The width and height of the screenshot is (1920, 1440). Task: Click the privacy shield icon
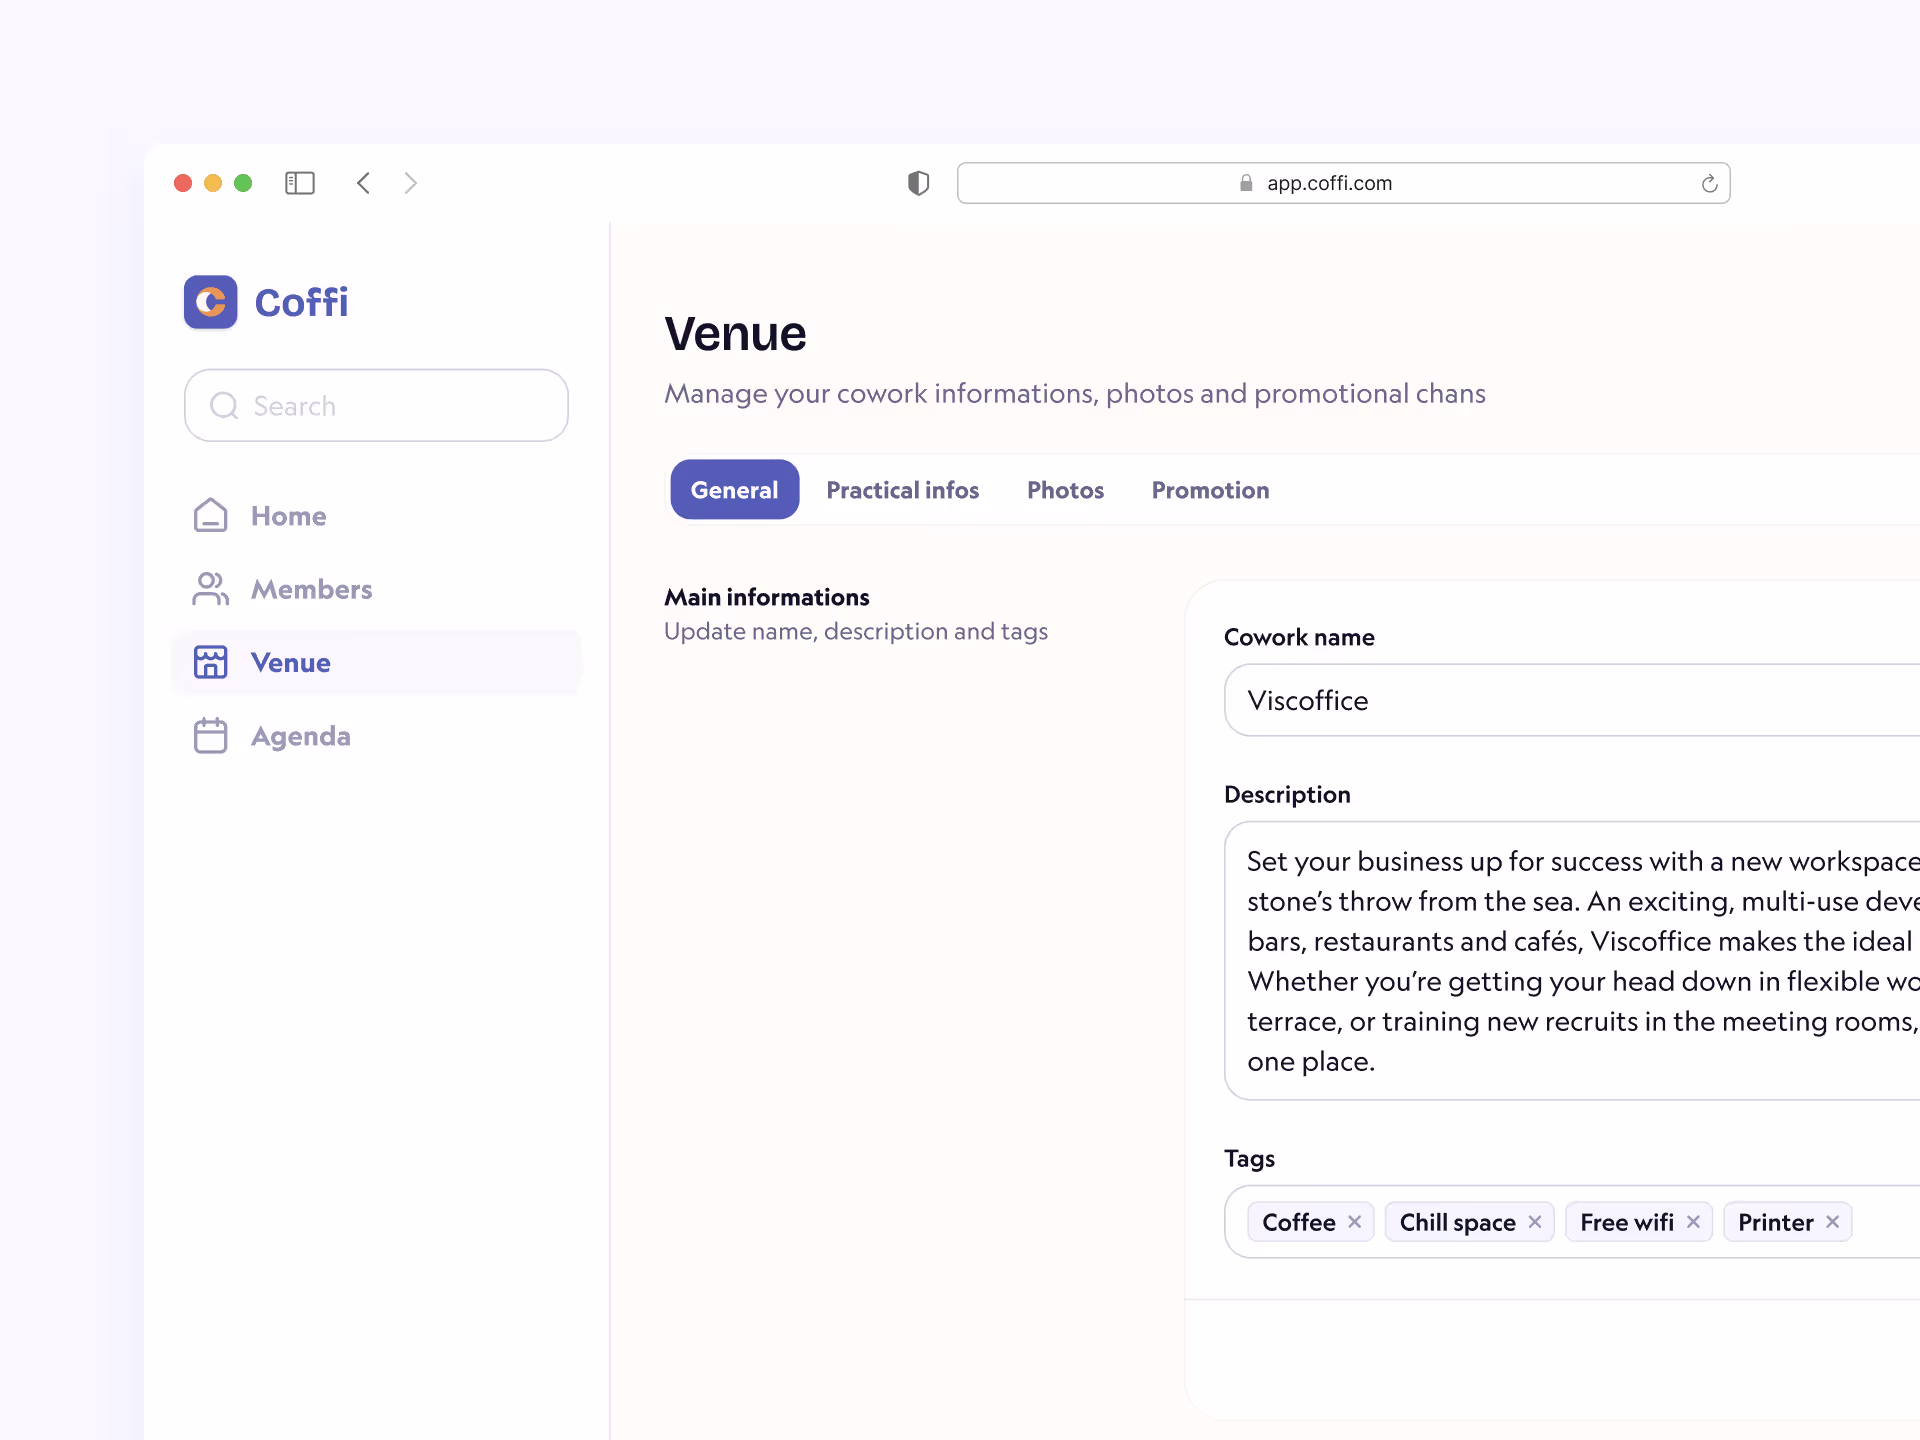click(x=917, y=183)
